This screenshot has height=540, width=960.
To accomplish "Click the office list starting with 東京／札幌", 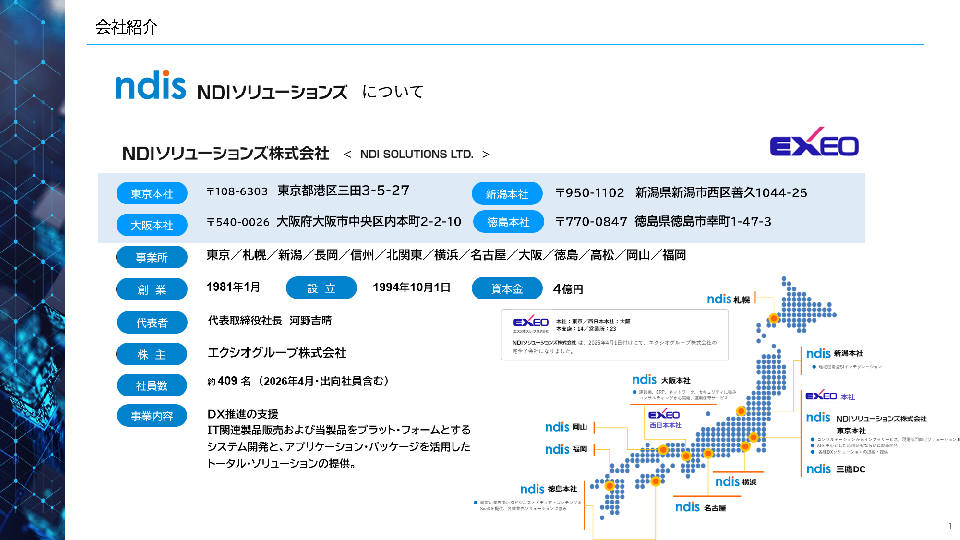I will pyautogui.click(x=446, y=255).
